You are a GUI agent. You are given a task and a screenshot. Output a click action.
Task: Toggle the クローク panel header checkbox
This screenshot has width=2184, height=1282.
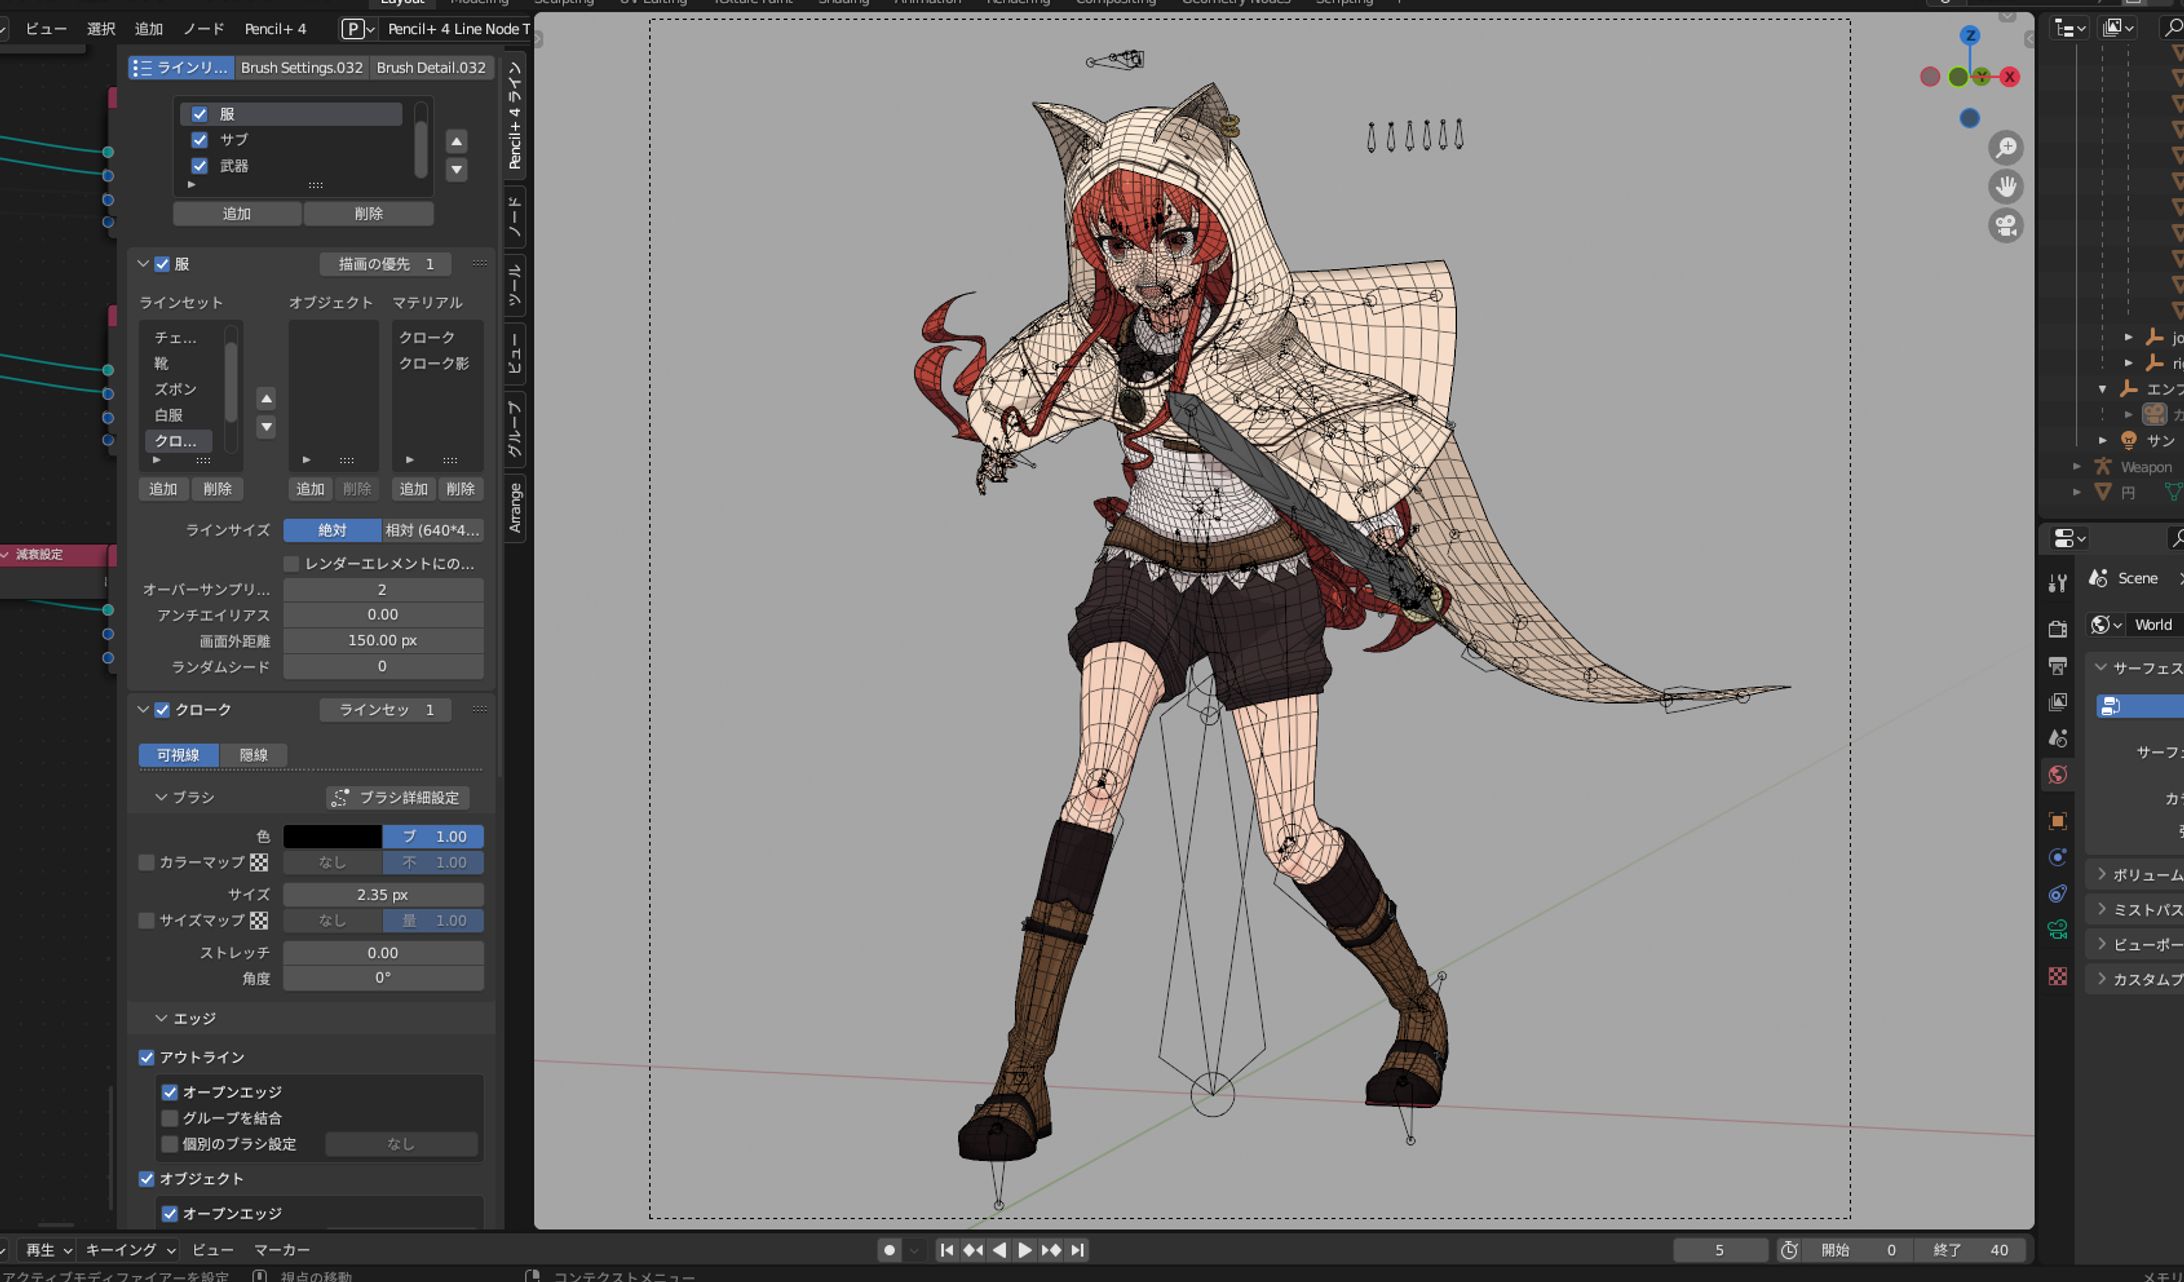click(x=162, y=710)
